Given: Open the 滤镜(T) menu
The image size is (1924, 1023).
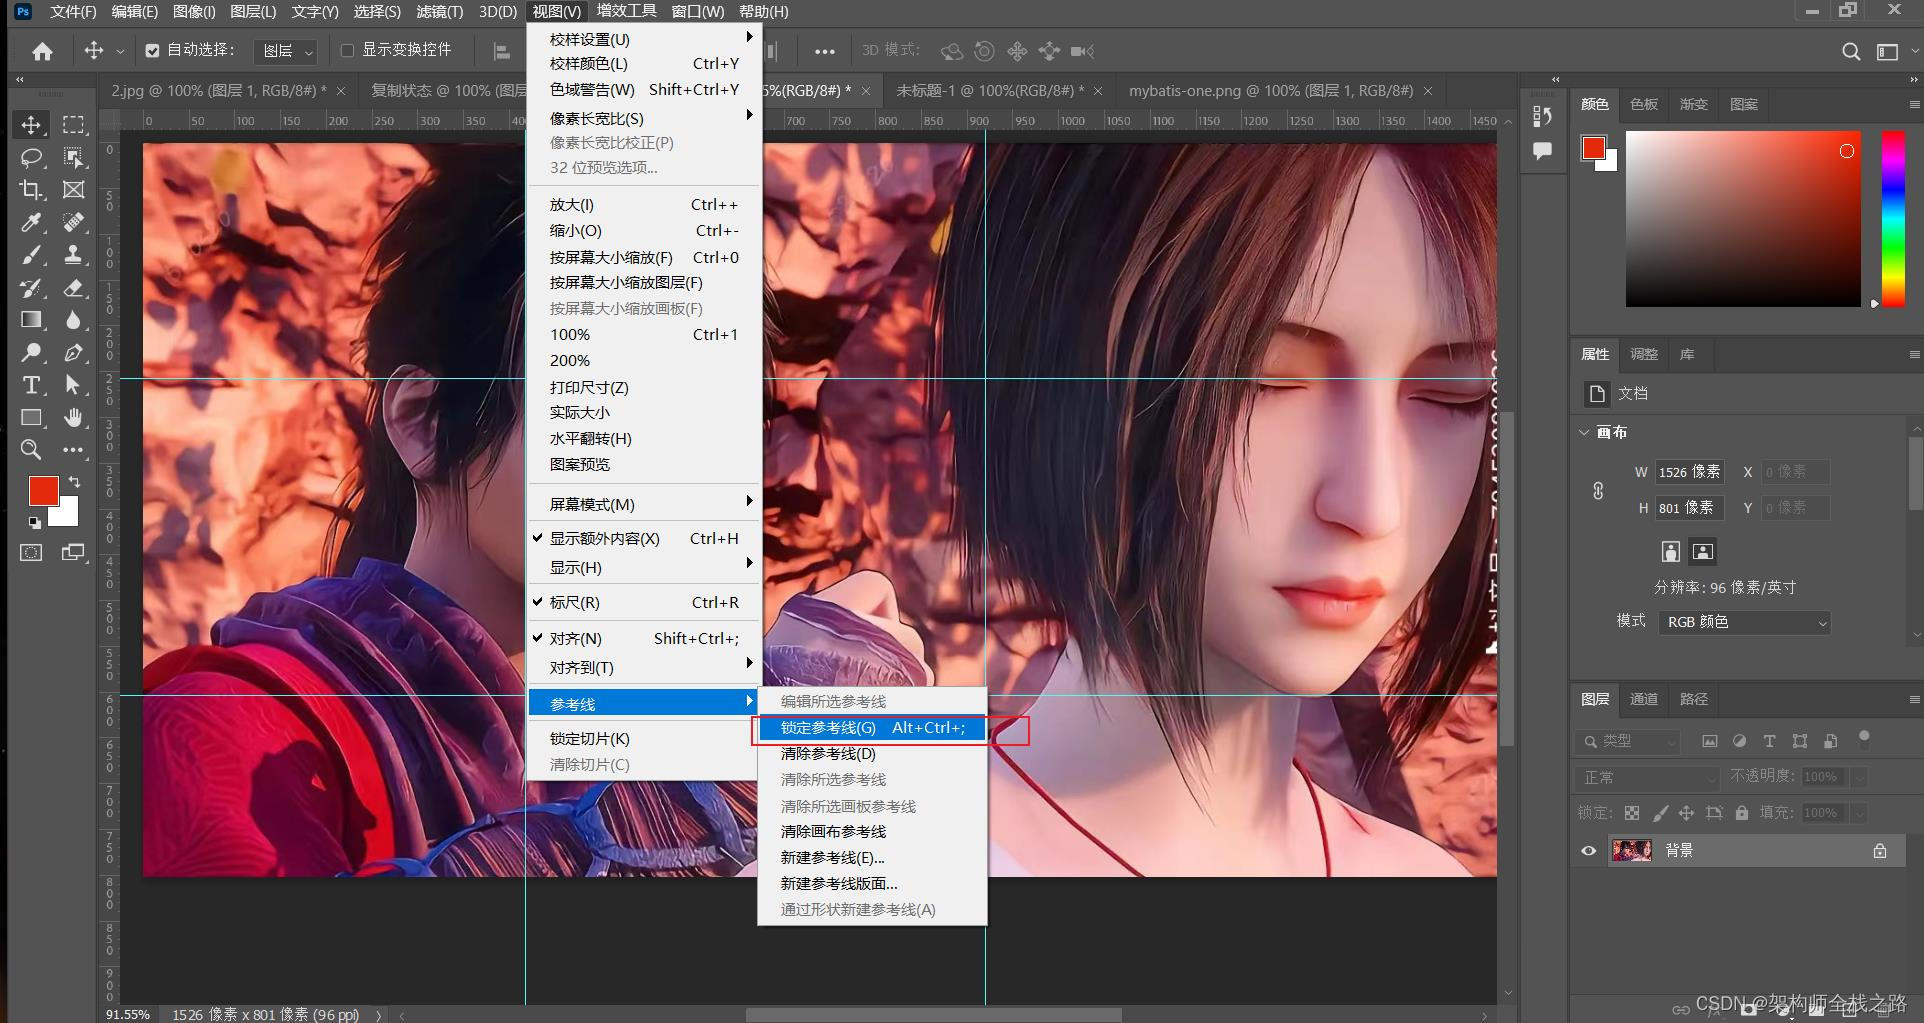Looking at the screenshot, I should click(x=439, y=11).
